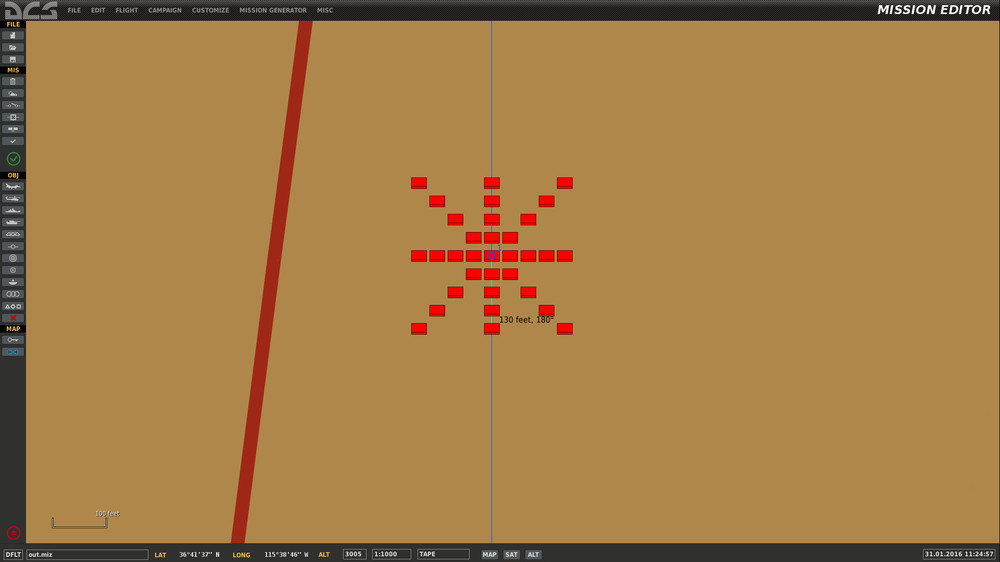This screenshot has height=562, width=1000.
Task: Select the ground vehicle tank tool
Action: tap(13, 223)
